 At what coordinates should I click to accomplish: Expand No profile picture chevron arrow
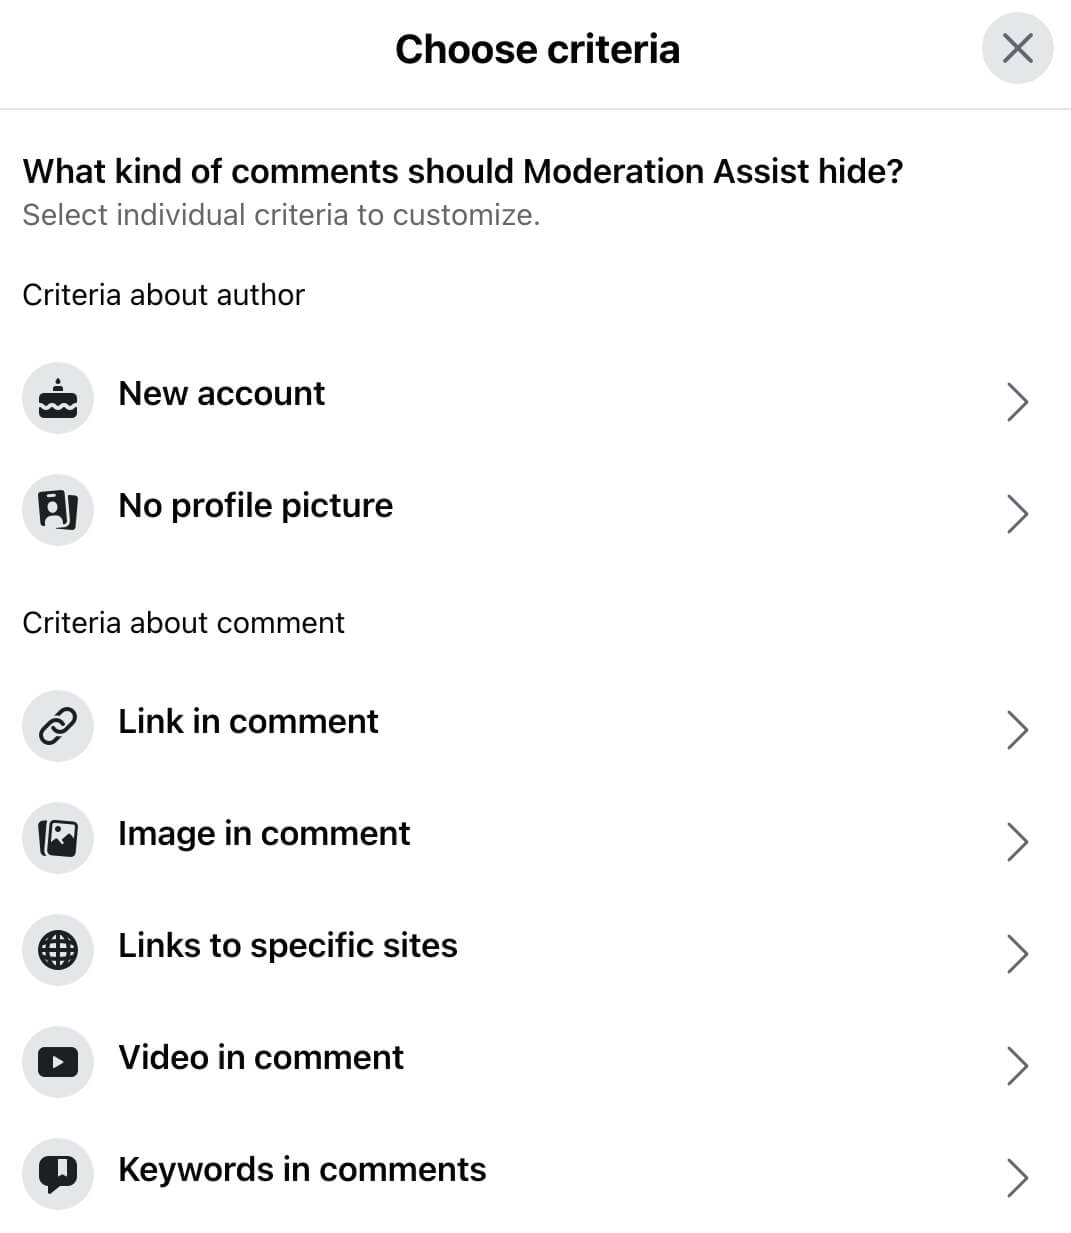click(1017, 513)
